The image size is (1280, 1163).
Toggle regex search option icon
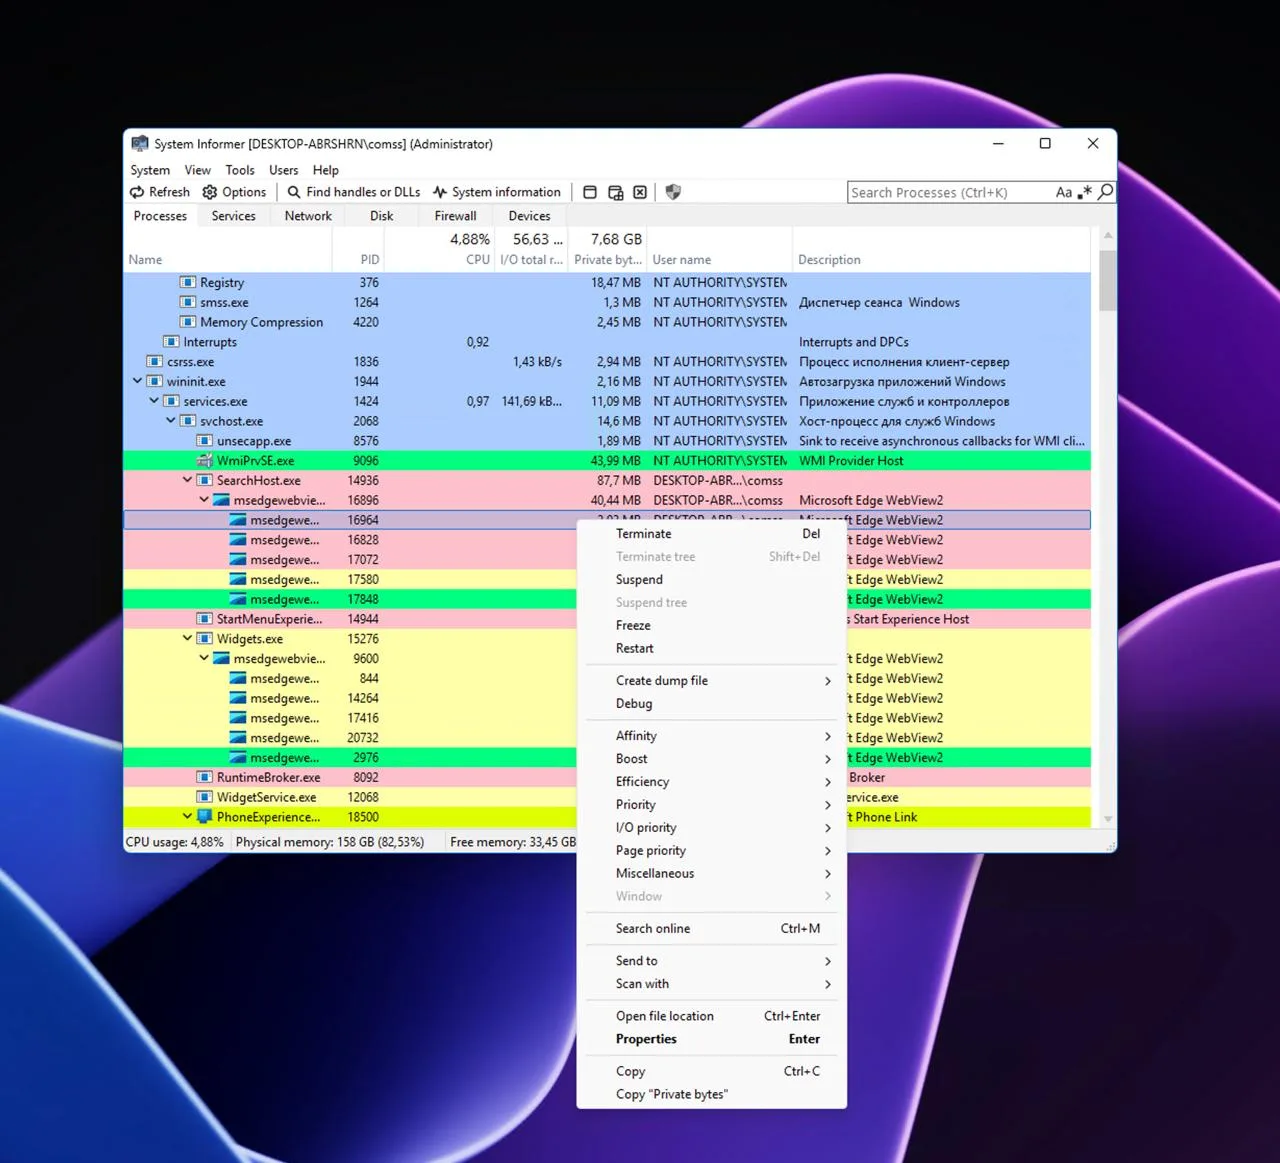tap(1085, 192)
